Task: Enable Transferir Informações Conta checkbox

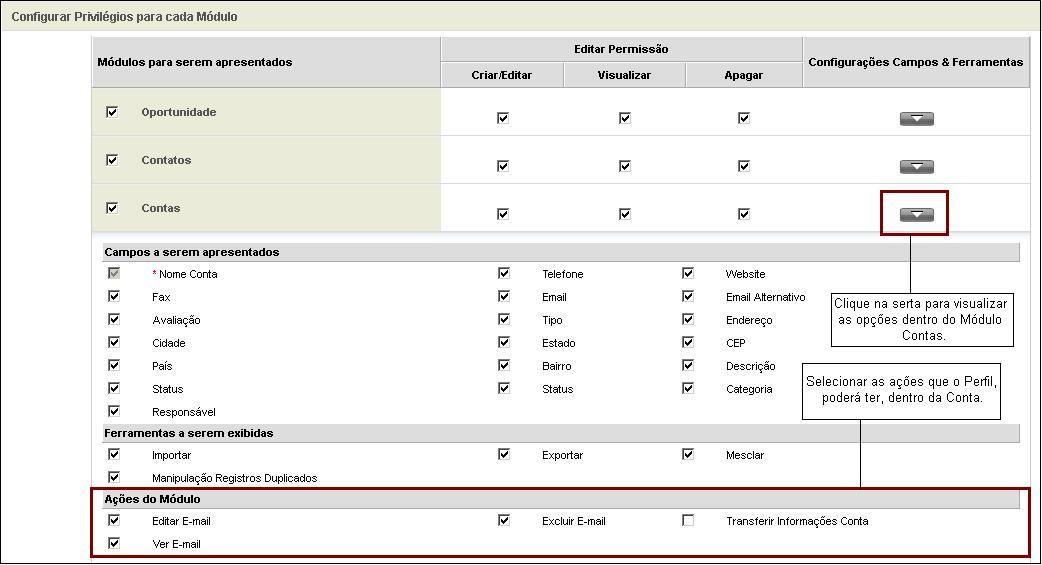Action: pyautogui.click(x=688, y=521)
